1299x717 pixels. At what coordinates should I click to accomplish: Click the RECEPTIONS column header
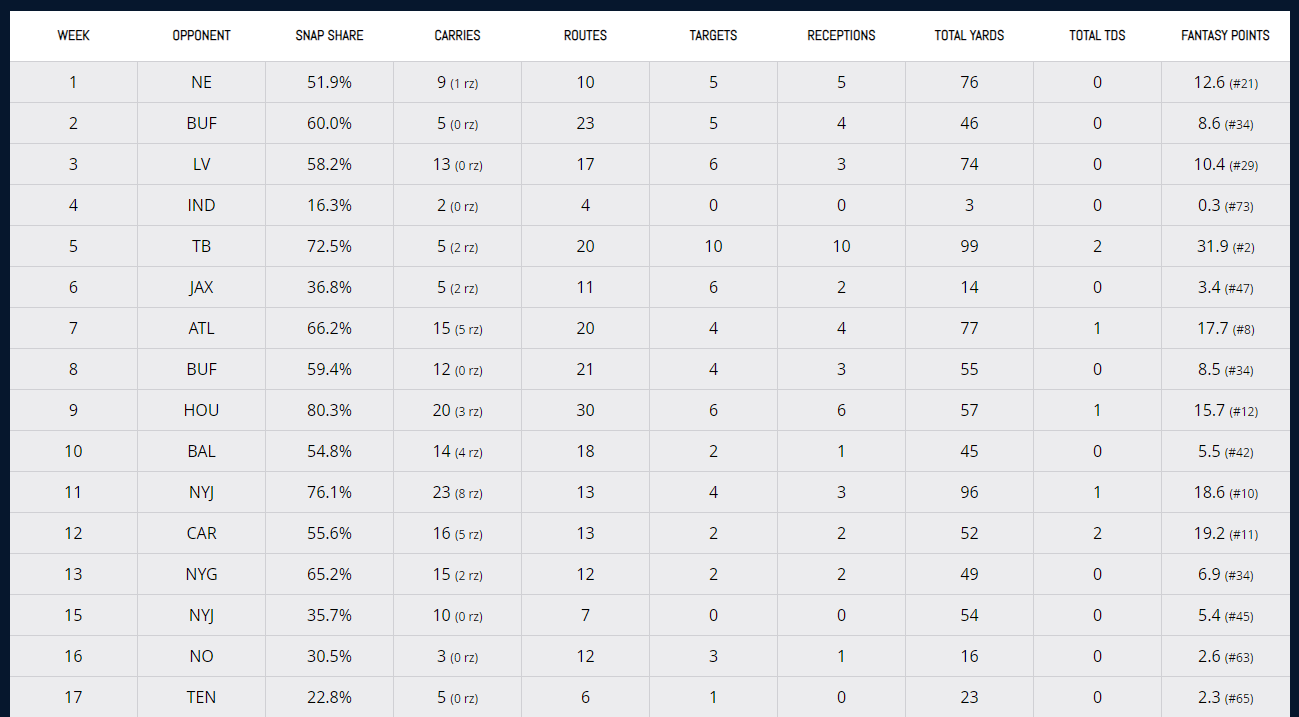(x=841, y=35)
